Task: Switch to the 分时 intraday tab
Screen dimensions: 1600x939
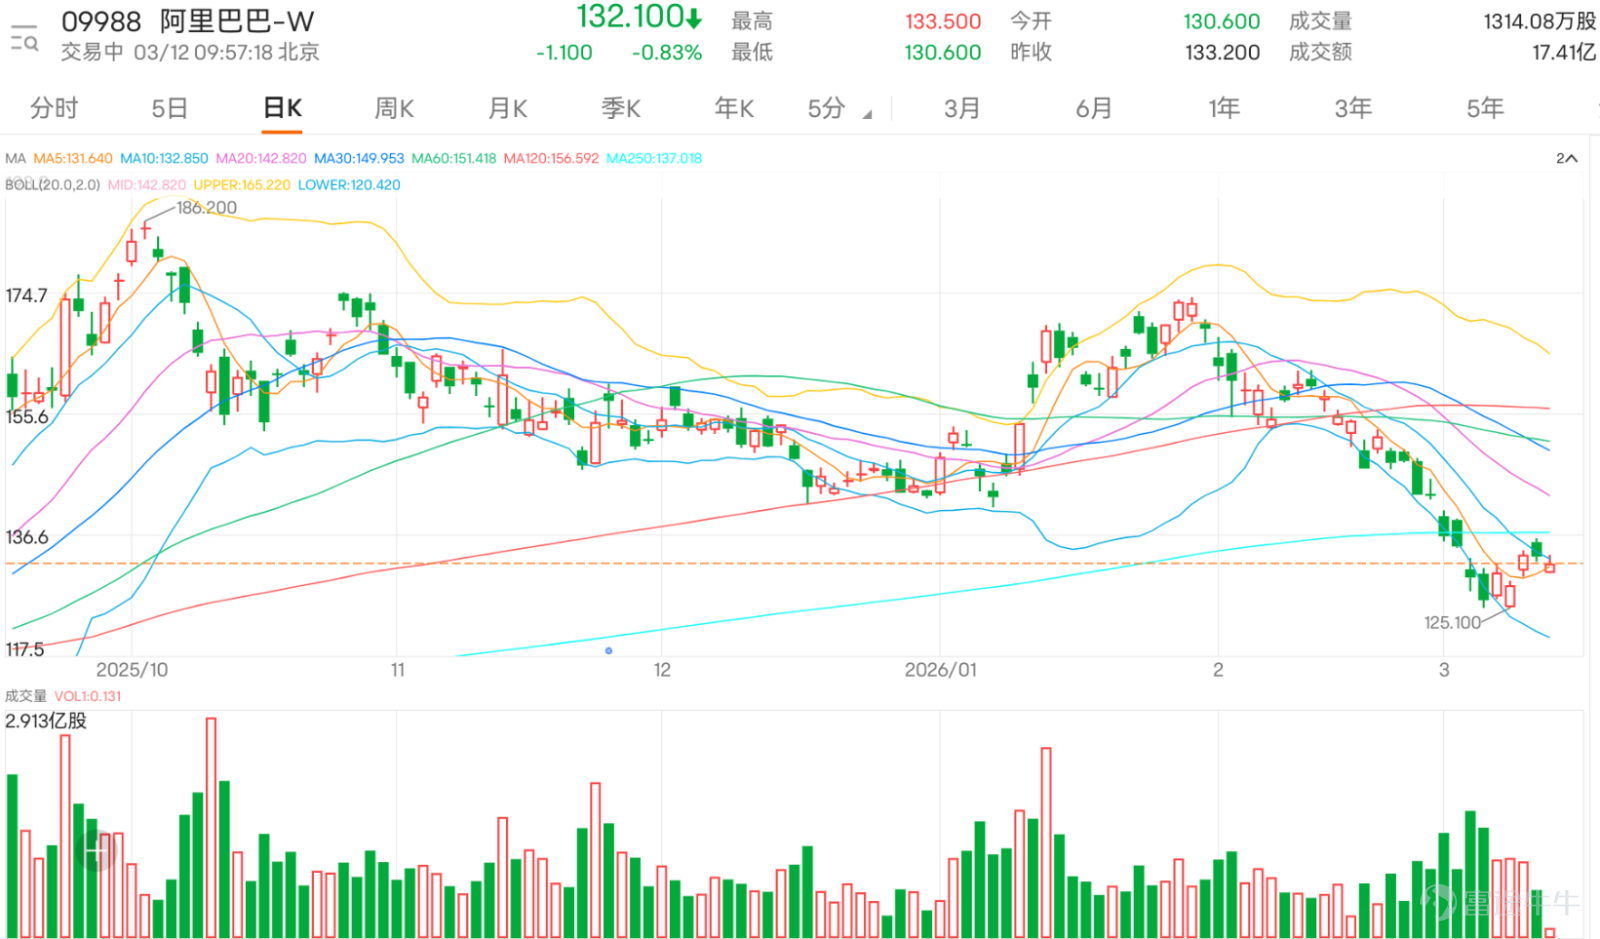Action: [54, 108]
